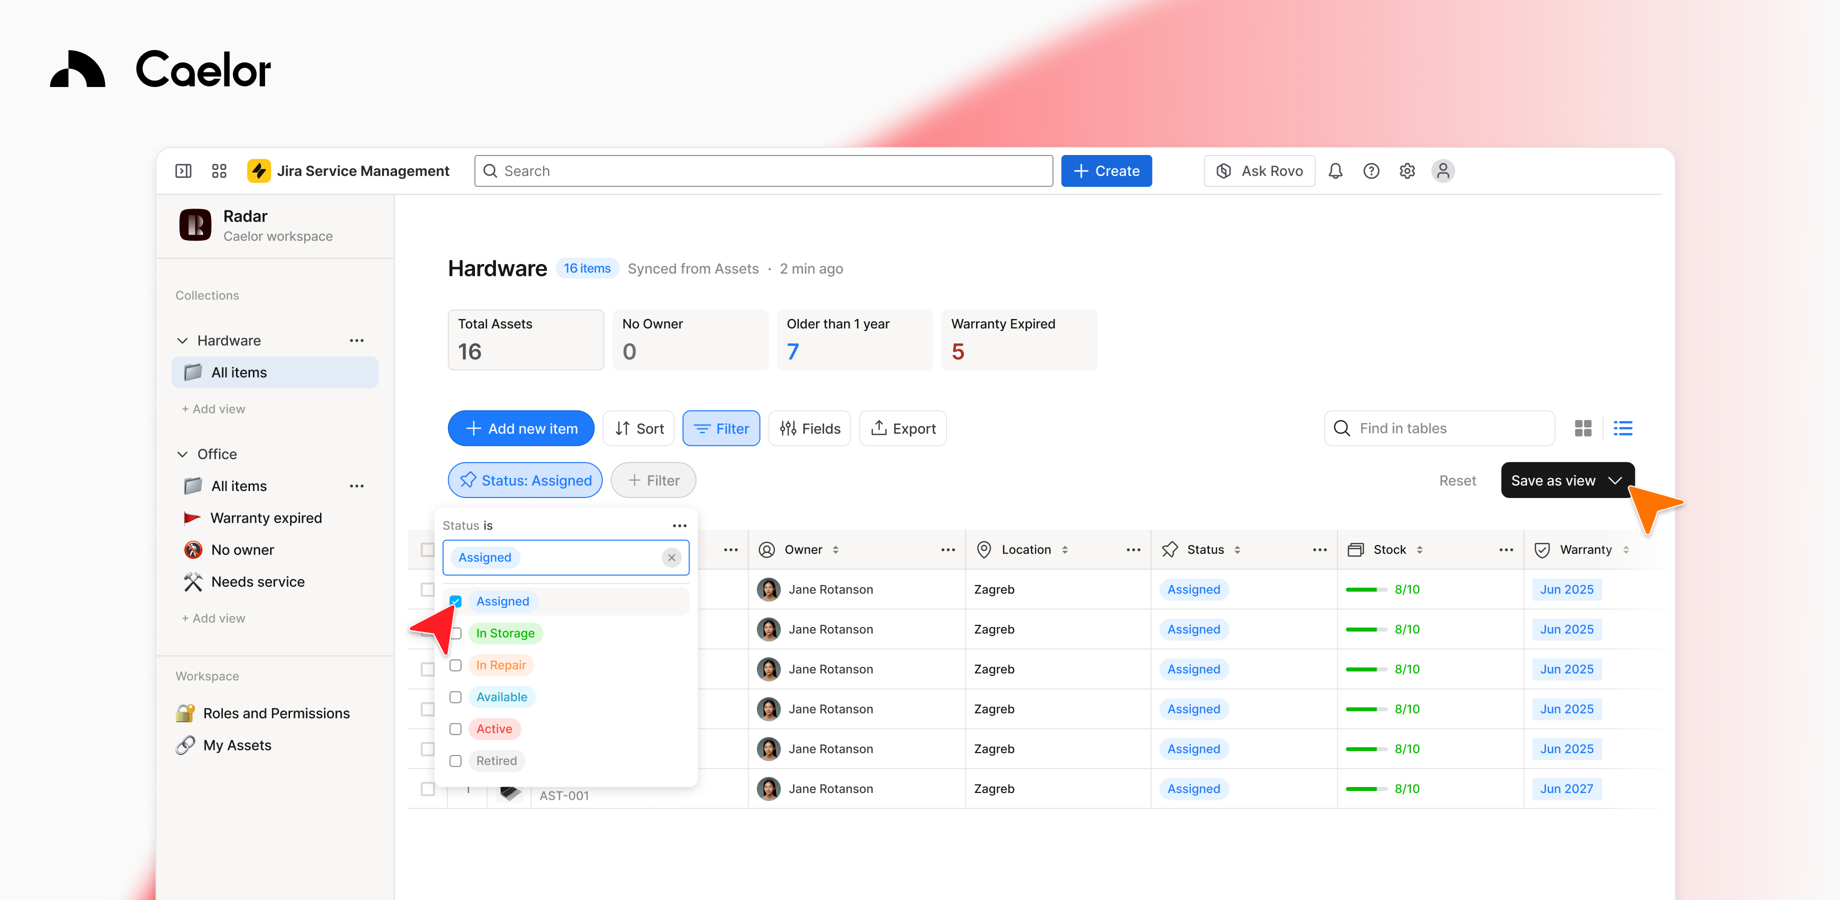Open the user profile avatar
1840x900 pixels.
1443,171
